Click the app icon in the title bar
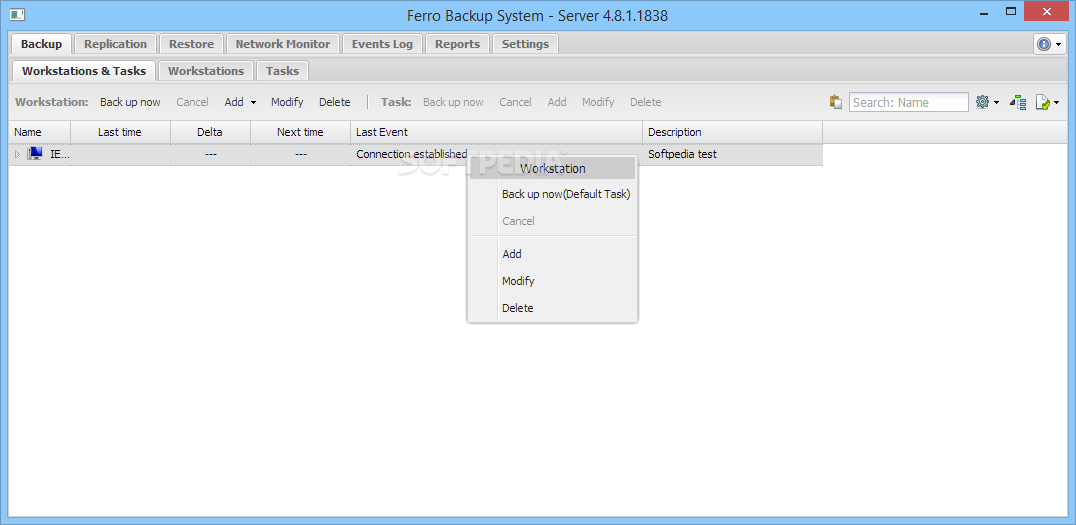Image resolution: width=1076 pixels, height=525 pixels. 18,14
